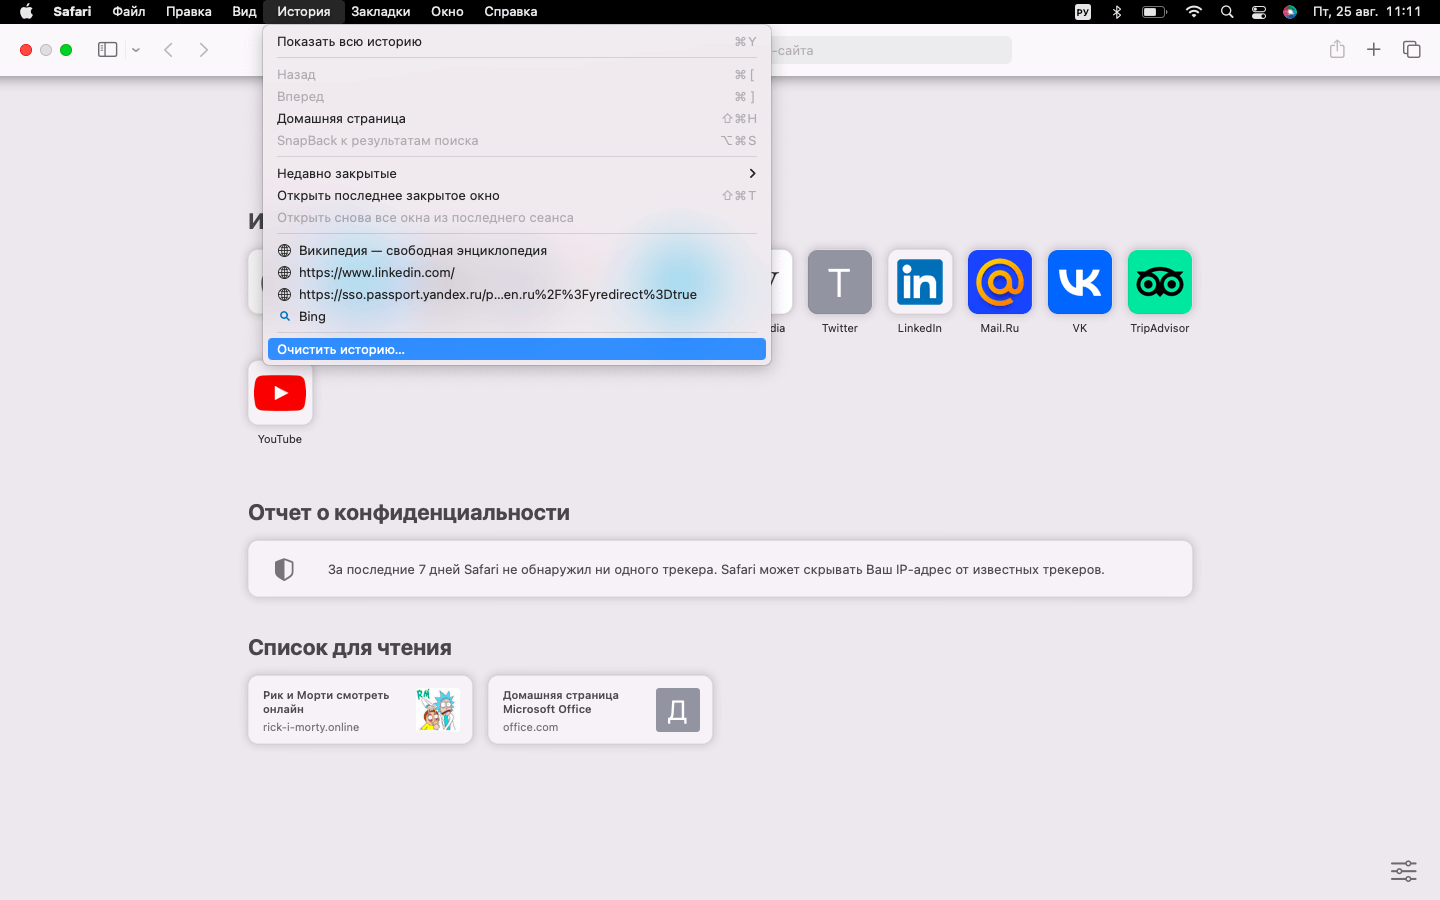Choose Показать всю историю
1440x900 pixels.
click(x=517, y=42)
